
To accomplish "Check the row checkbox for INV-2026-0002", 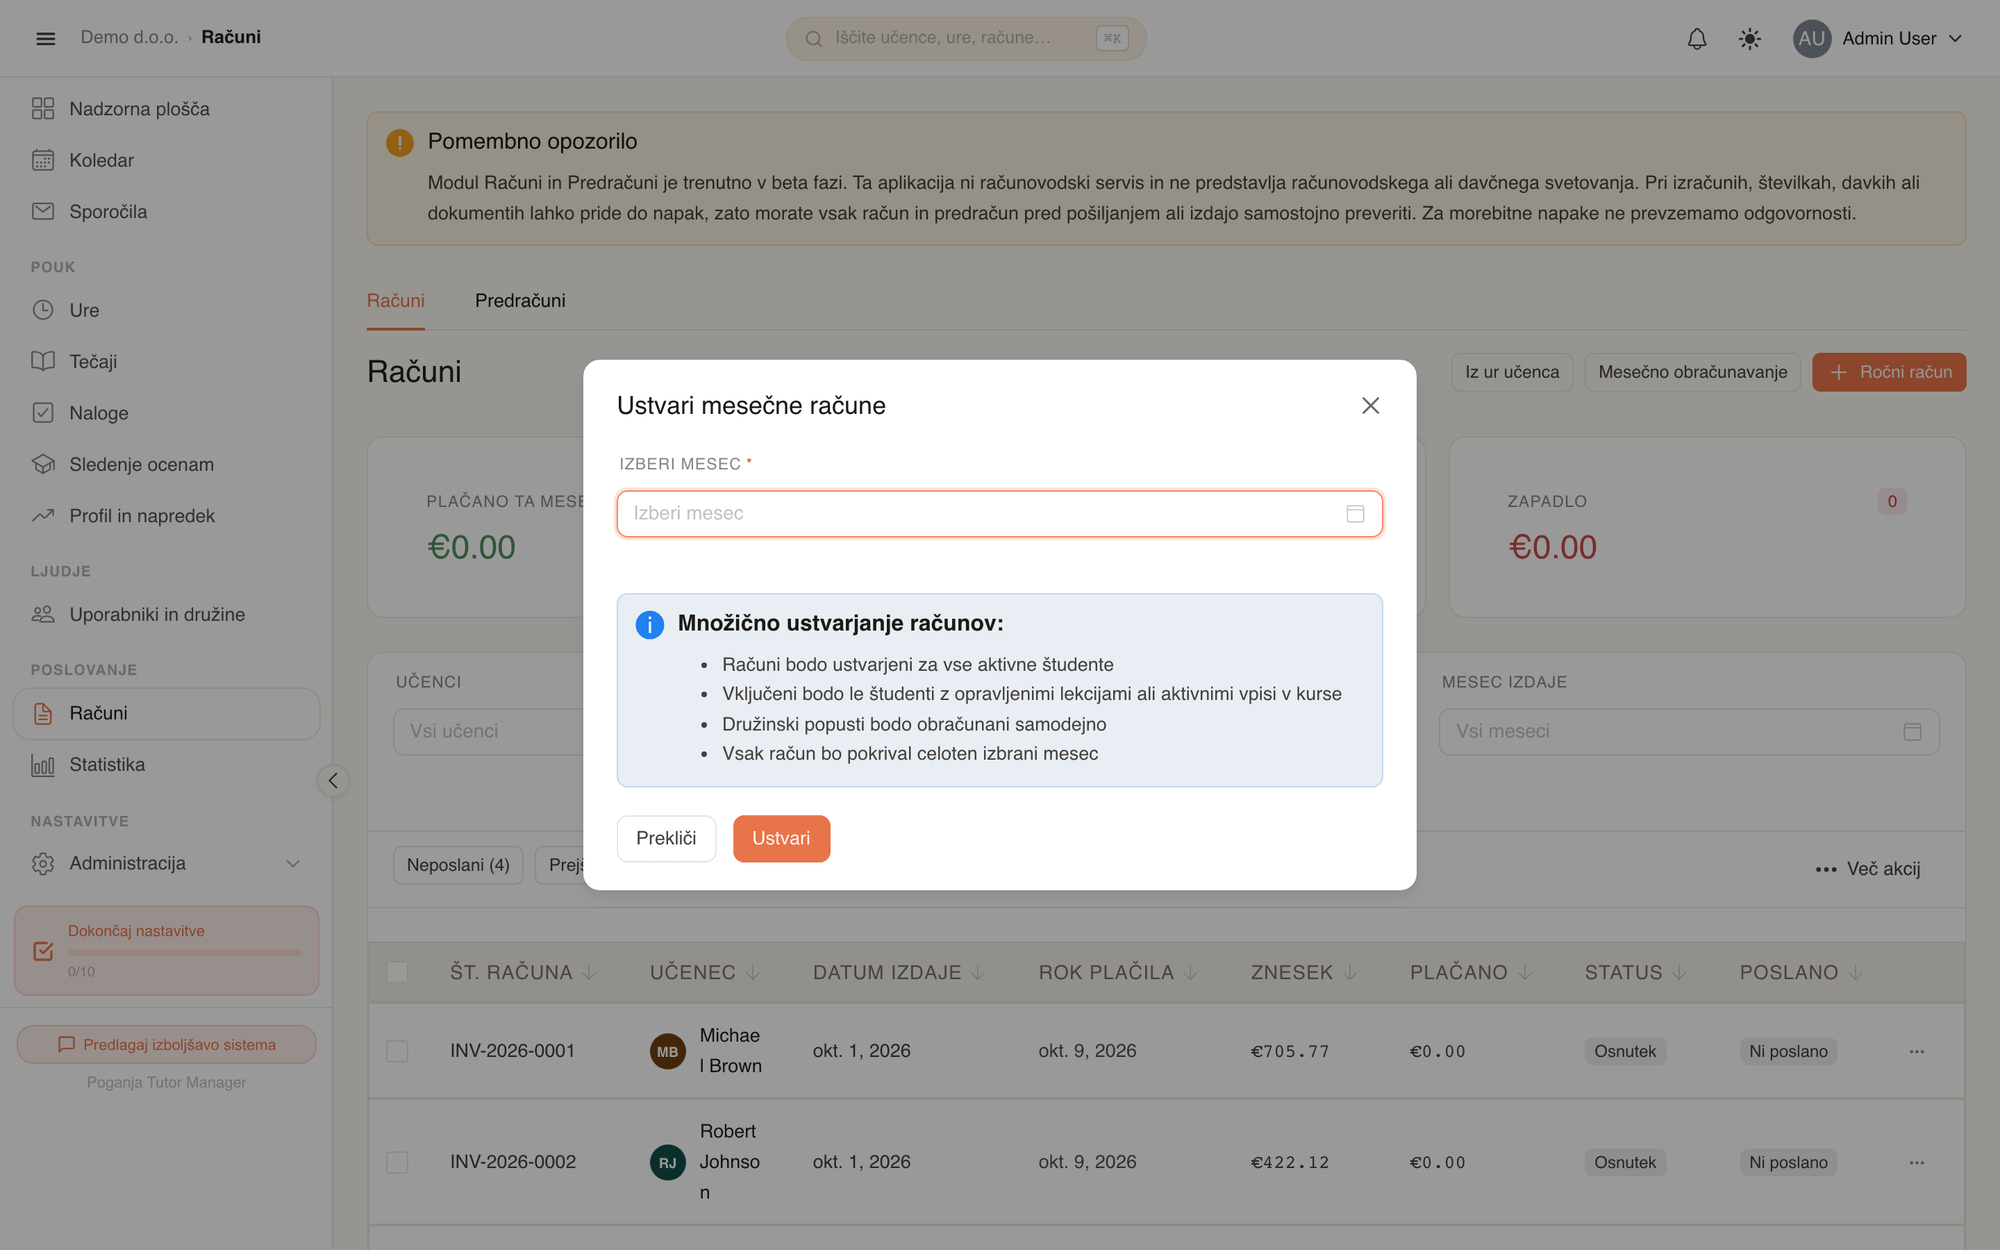I will click(x=397, y=1162).
